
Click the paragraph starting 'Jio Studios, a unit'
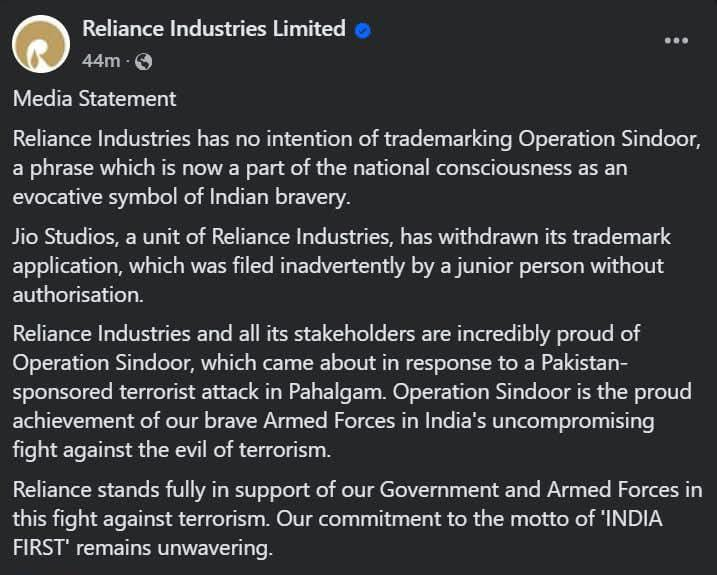point(340,266)
